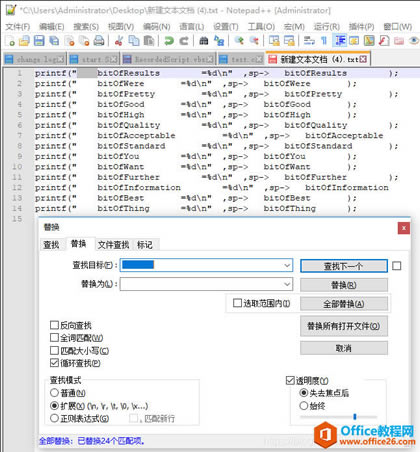Toggle the Show All Characters pilcrow icon
Screen dimensions: 420x452
pyautogui.click(x=324, y=41)
